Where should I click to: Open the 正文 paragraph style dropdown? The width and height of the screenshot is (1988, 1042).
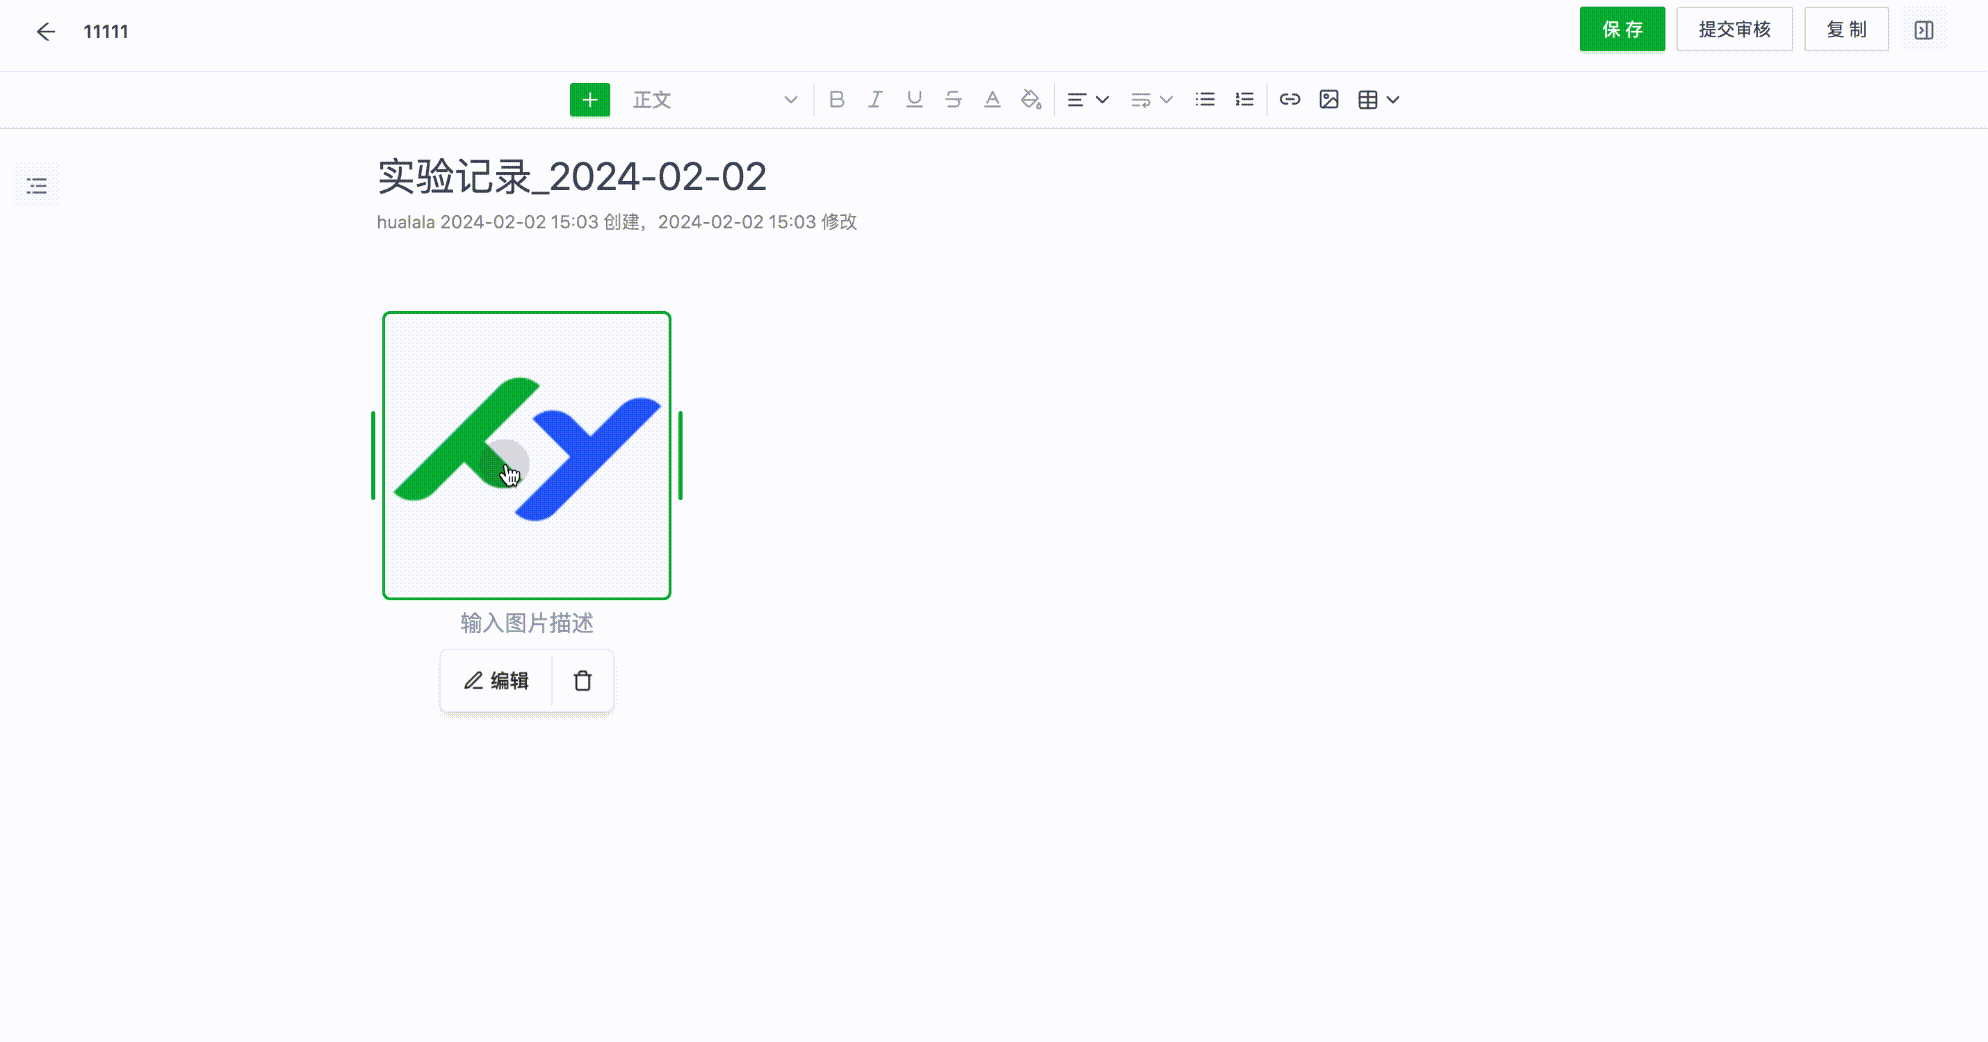tap(714, 100)
